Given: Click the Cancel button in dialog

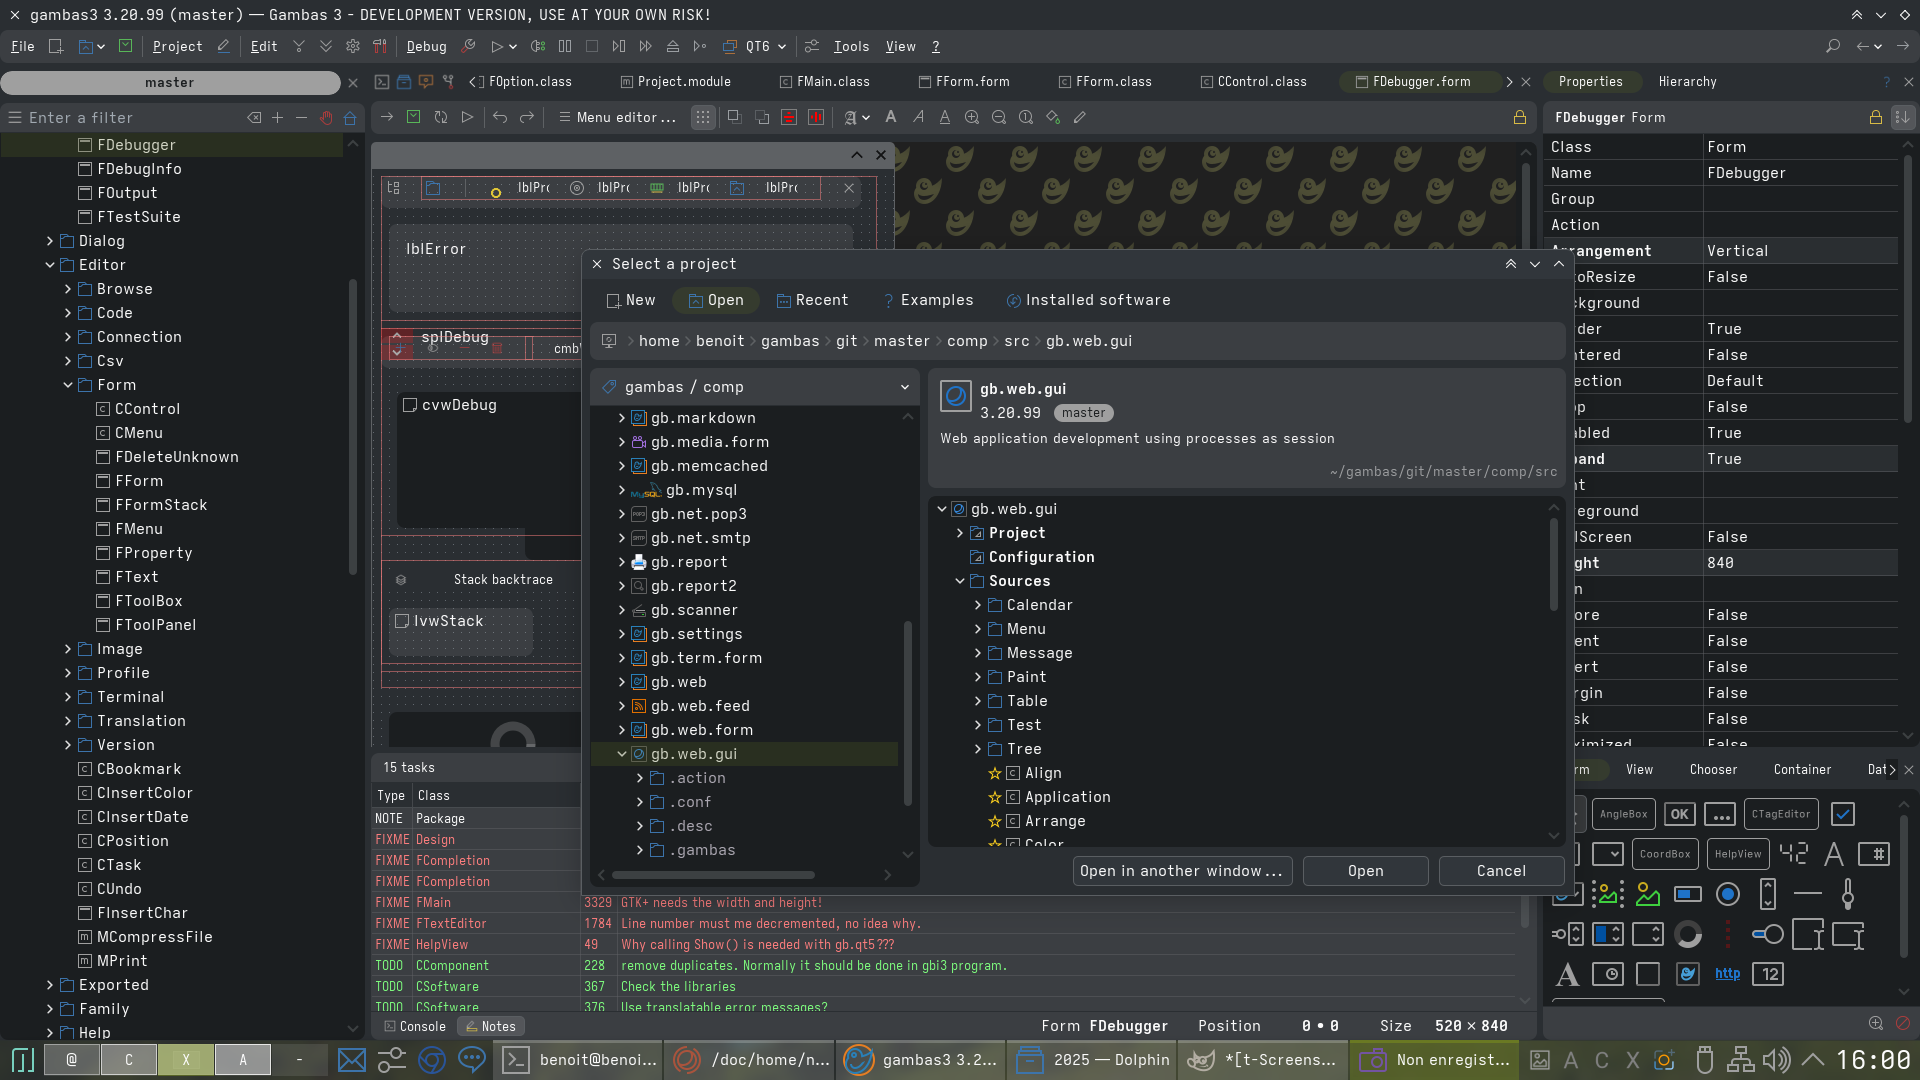Looking at the screenshot, I should 1501,871.
